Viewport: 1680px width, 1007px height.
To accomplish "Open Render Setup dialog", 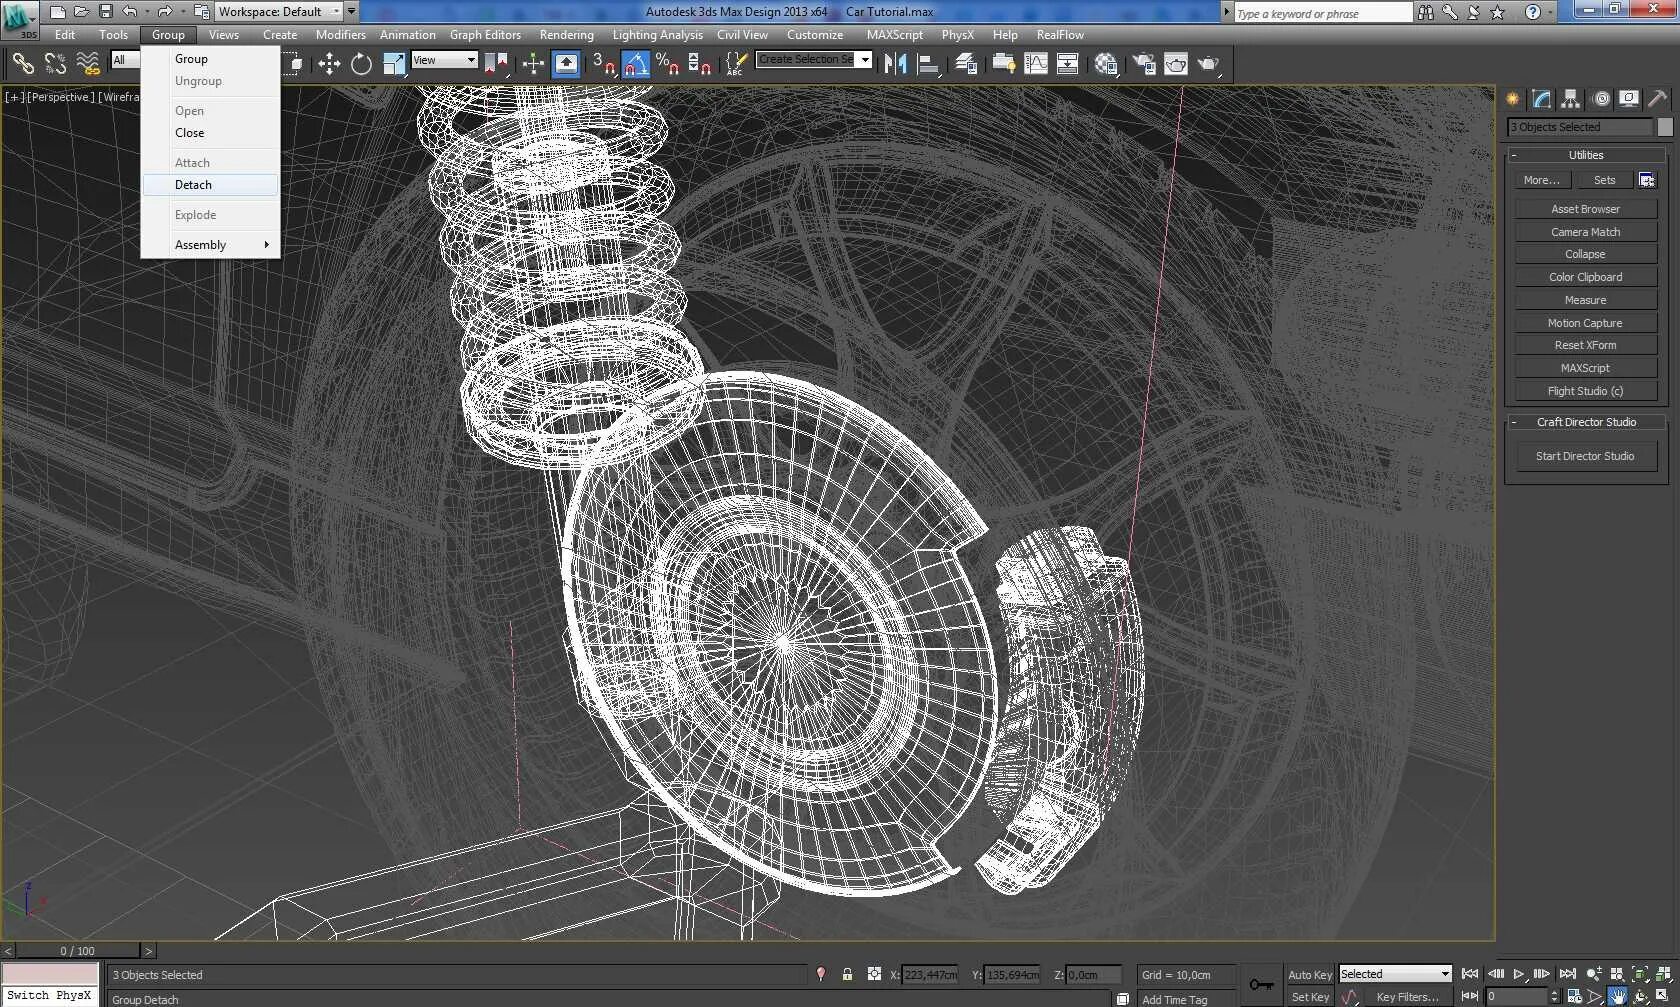I will 1143,64.
